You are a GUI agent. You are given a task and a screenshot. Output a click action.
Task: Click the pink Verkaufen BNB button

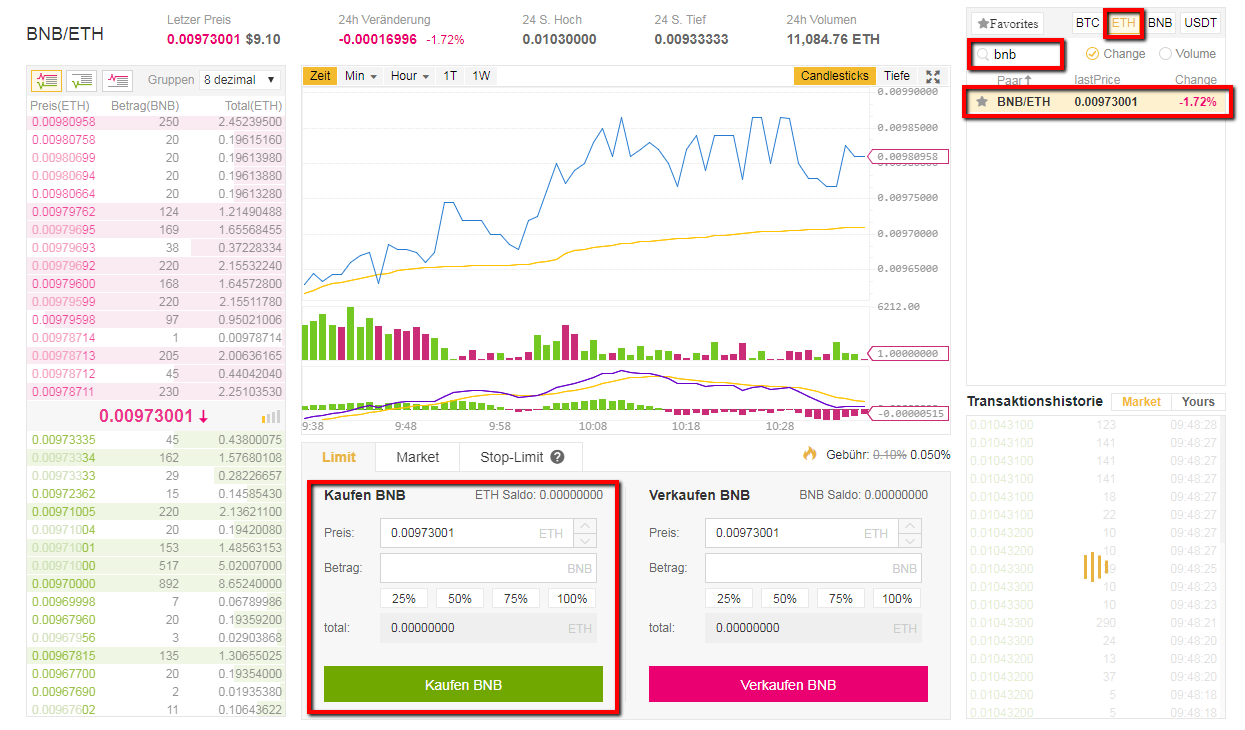click(788, 685)
